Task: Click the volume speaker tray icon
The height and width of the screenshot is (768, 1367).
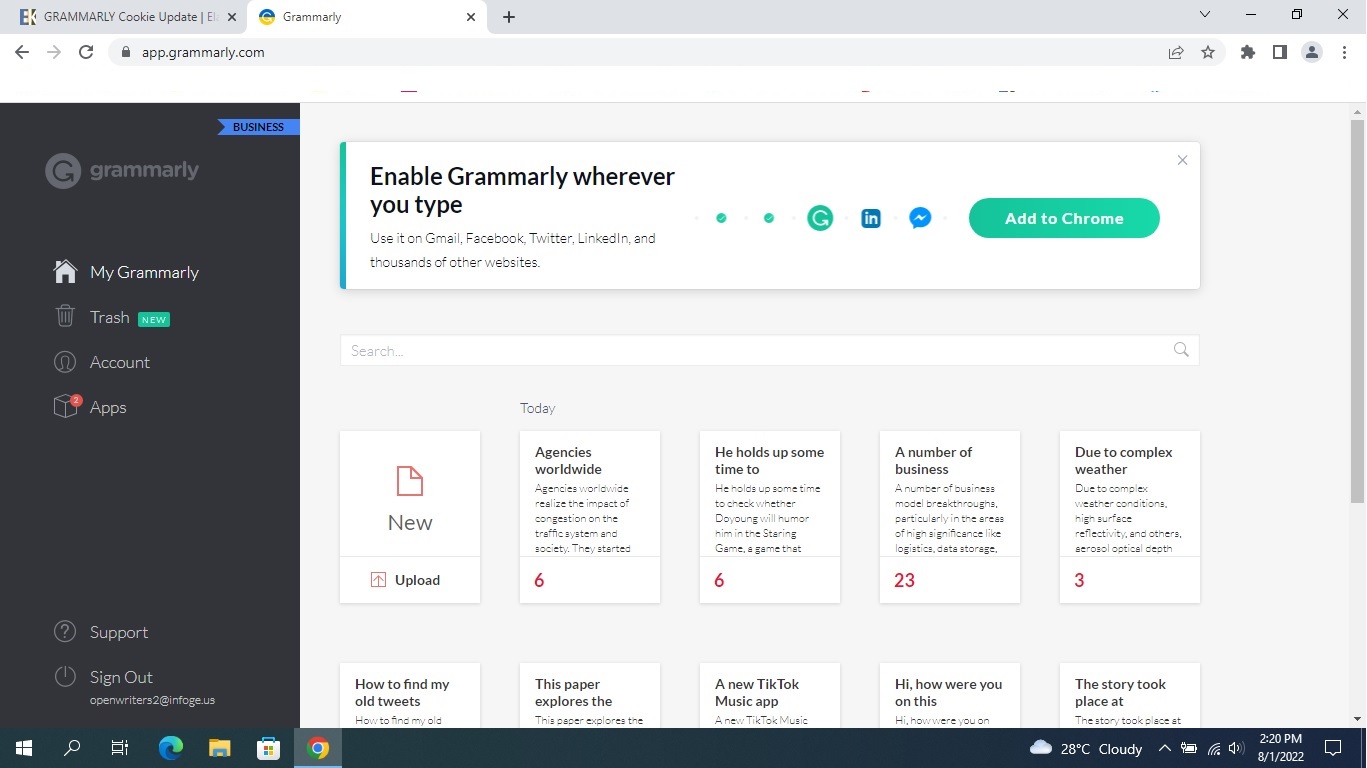Action: (1237, 748)
